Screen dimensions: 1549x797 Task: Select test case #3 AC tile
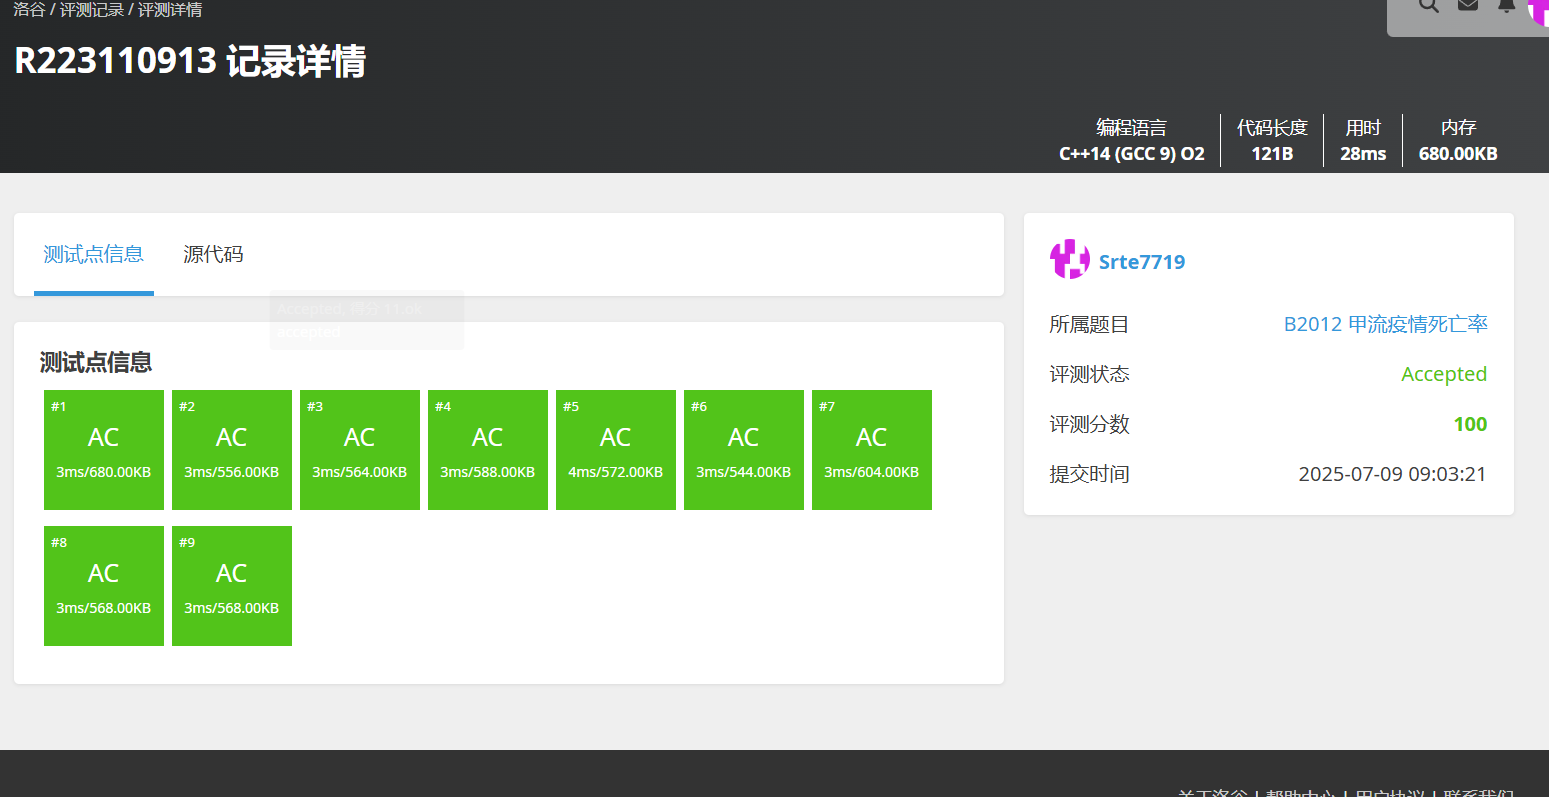tap(360, 450)
